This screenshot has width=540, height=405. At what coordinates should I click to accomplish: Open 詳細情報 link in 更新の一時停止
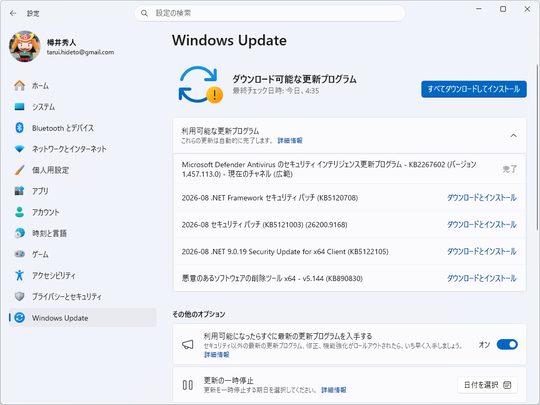(334, 390)
